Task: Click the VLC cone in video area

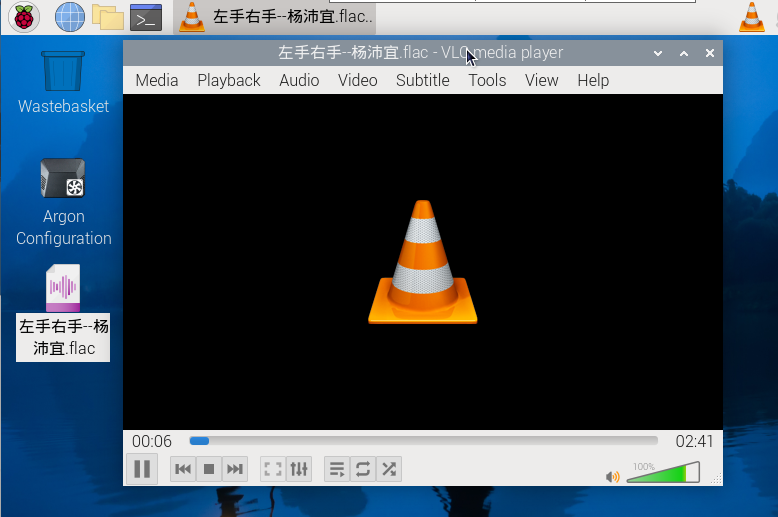Action: tap(423, 262)
